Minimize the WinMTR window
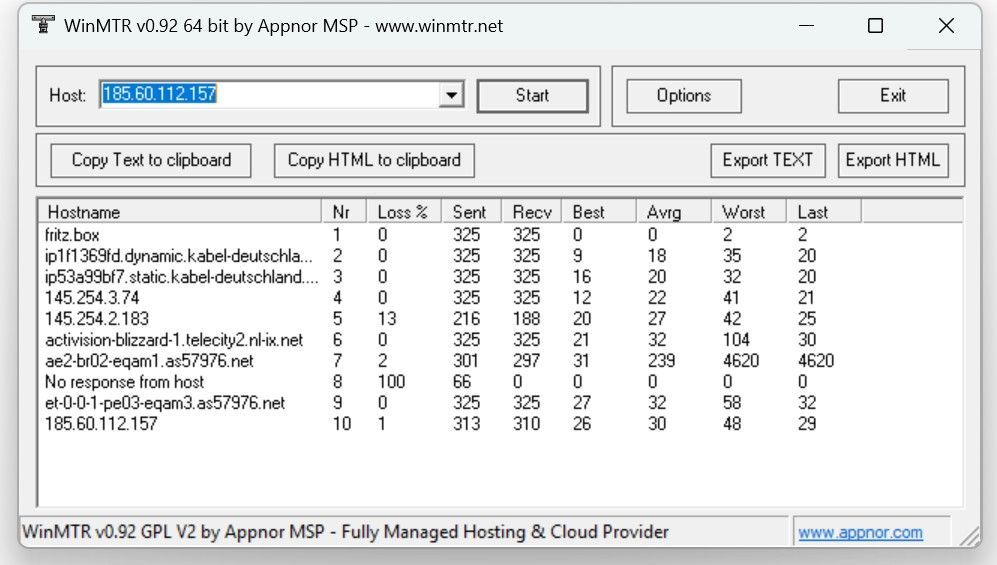997x565 pixels. (x=806, y=25)
